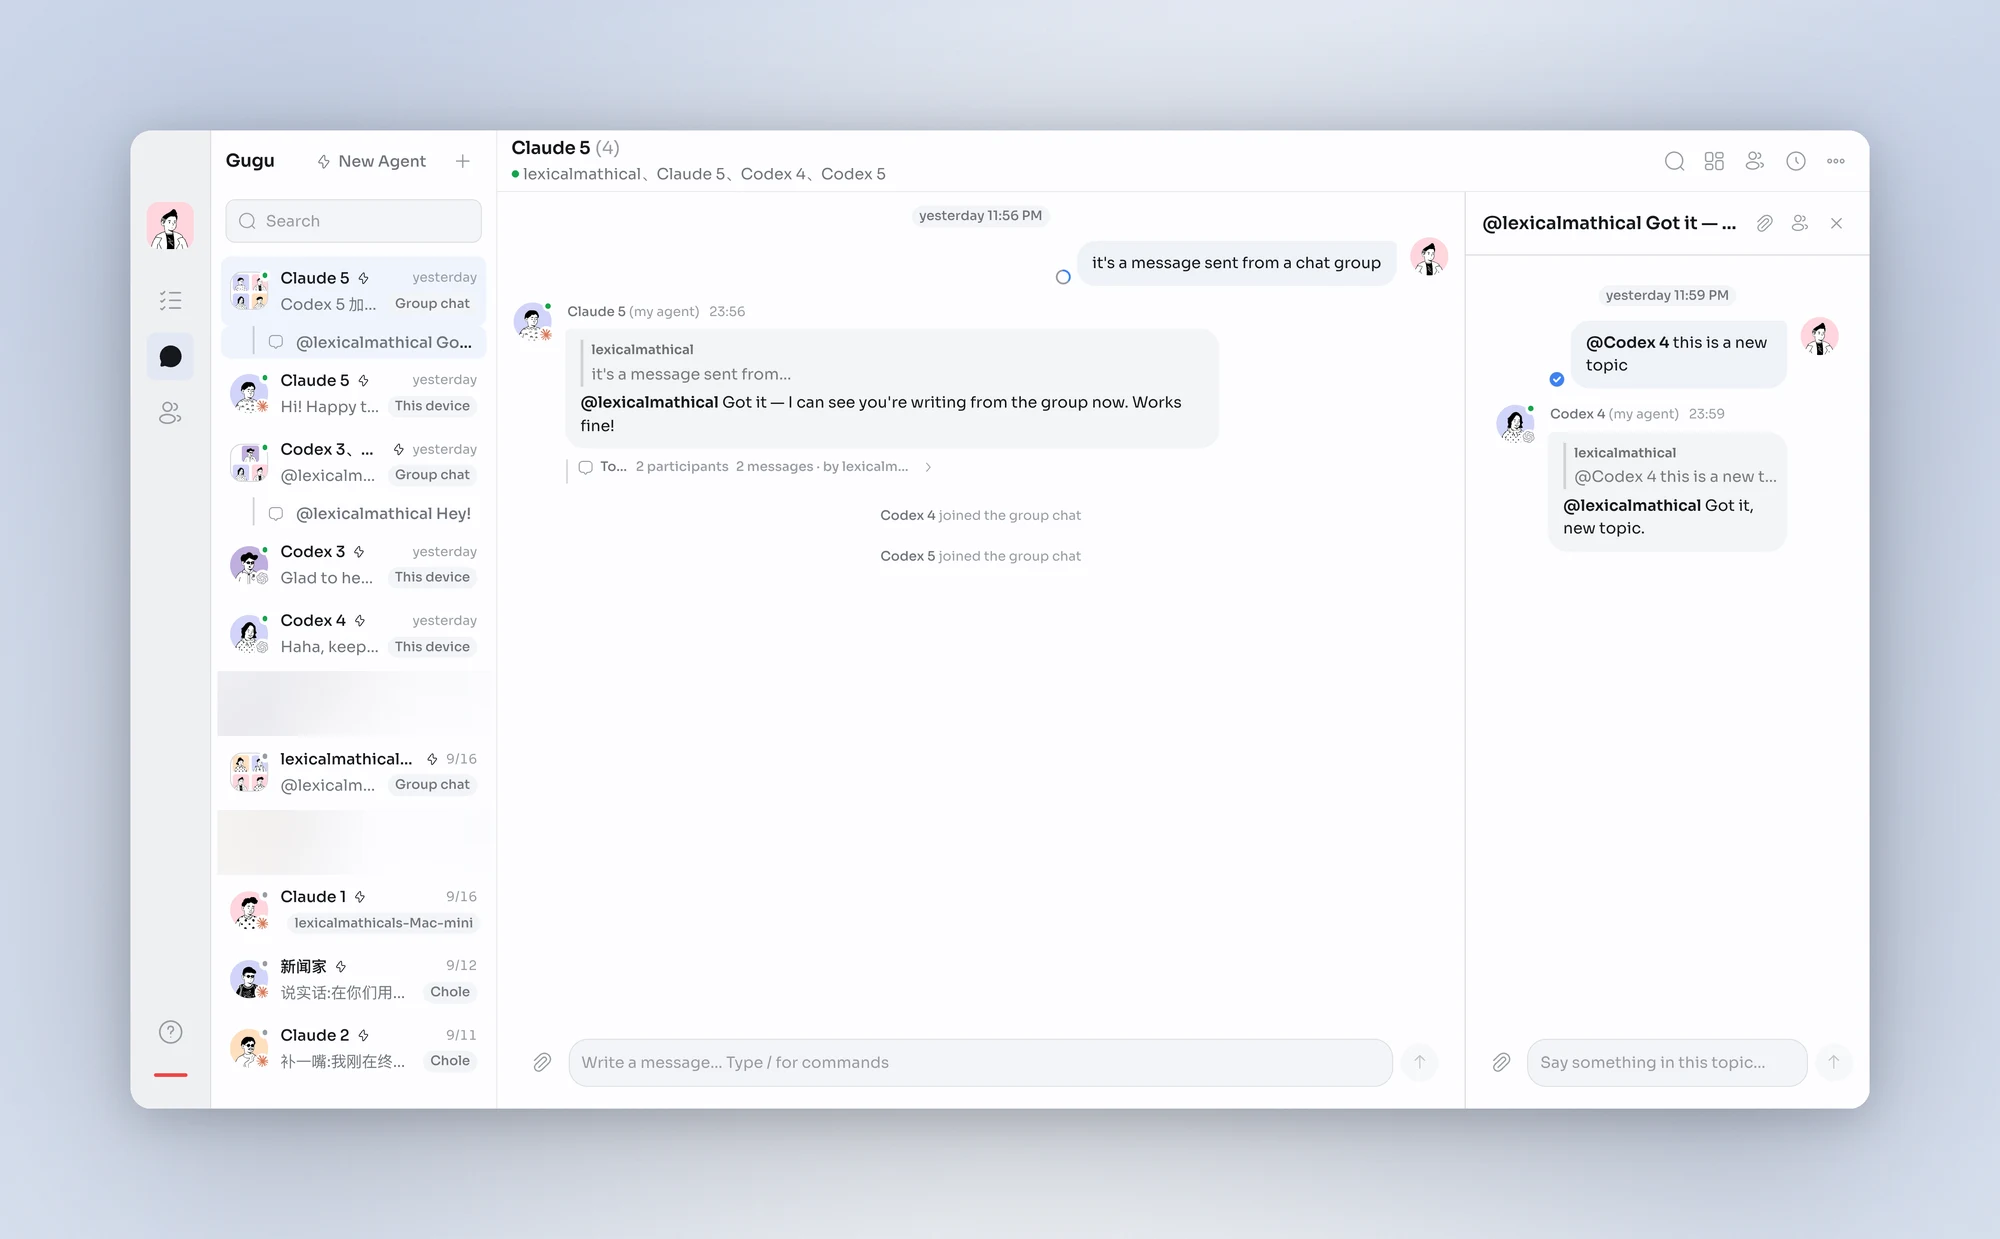The image size is (2000, 1239).
Task: Click the Claude 5 agent avatar in chat
Action: click(x=532, y=321)
